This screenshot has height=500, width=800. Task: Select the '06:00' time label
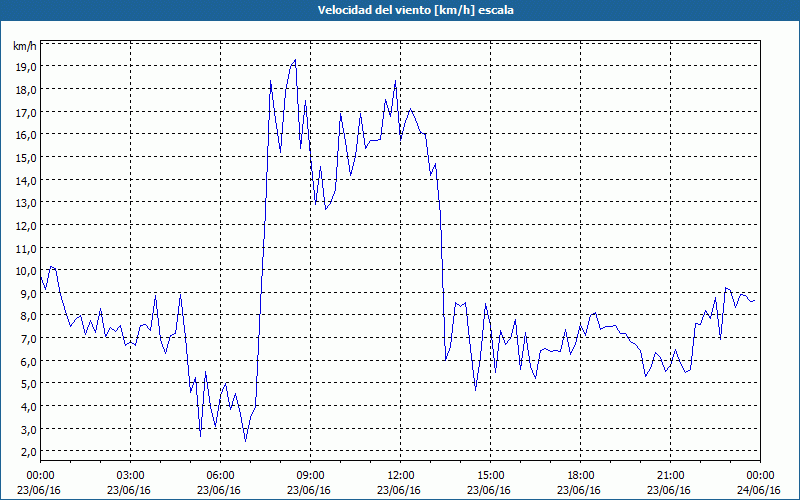(220, 476)
